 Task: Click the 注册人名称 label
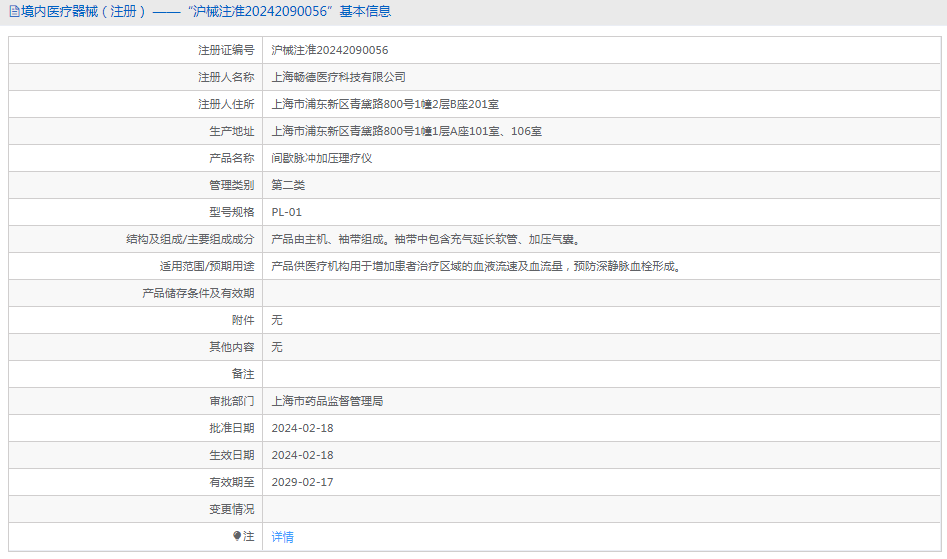pos(226,77)
